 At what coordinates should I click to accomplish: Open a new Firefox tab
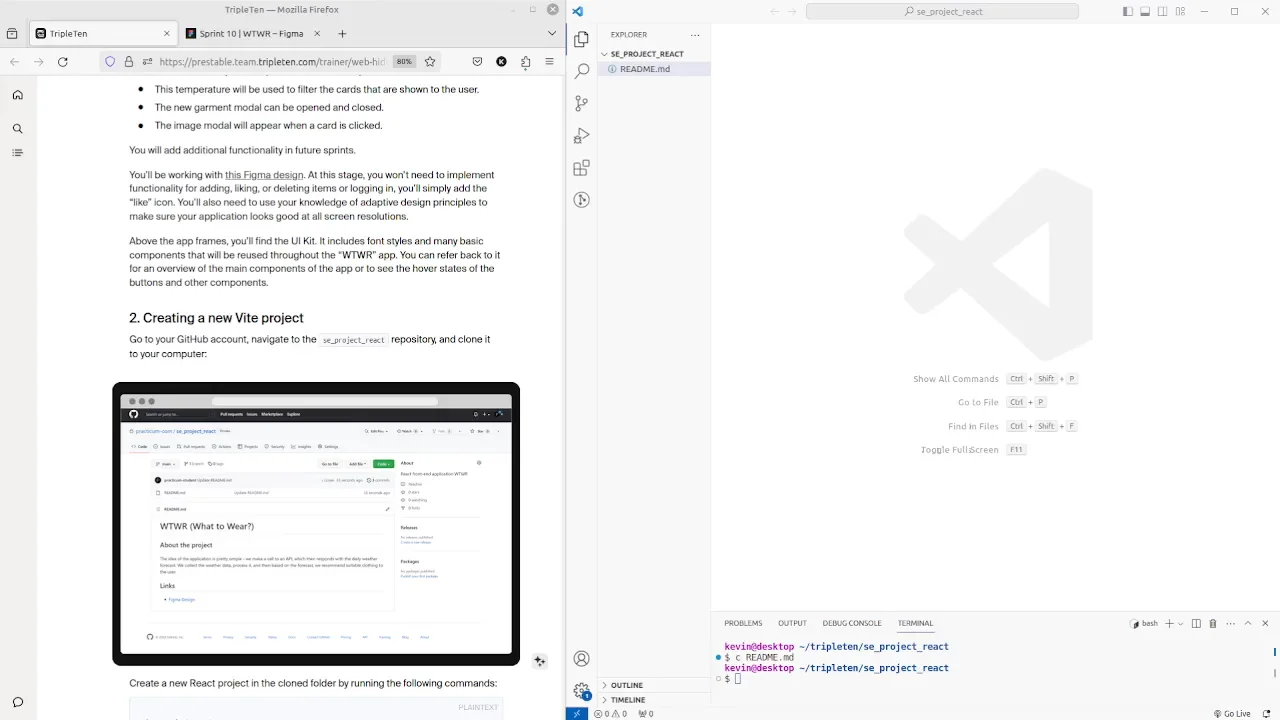342,33
